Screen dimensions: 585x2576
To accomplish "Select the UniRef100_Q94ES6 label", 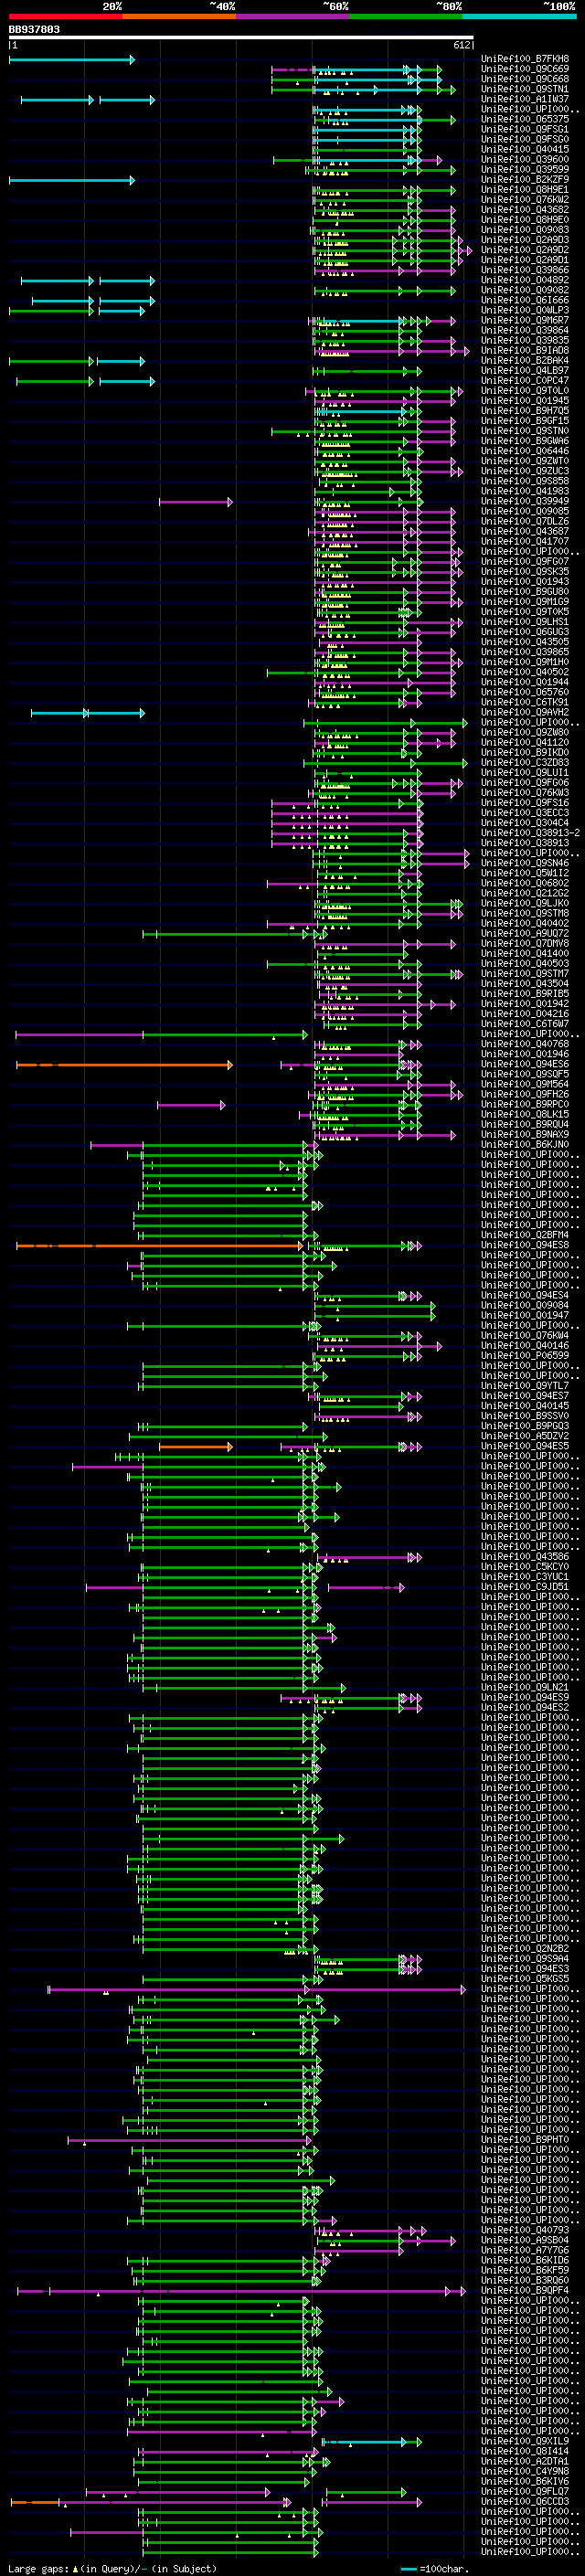I will [525, 1064].
